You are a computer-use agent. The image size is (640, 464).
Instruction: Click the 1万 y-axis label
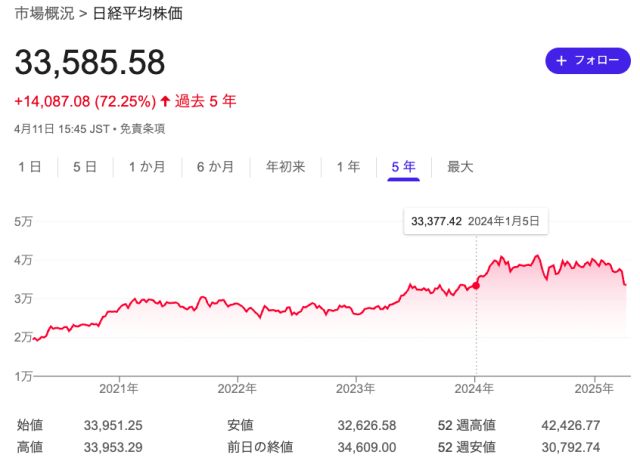pos(23,376)
